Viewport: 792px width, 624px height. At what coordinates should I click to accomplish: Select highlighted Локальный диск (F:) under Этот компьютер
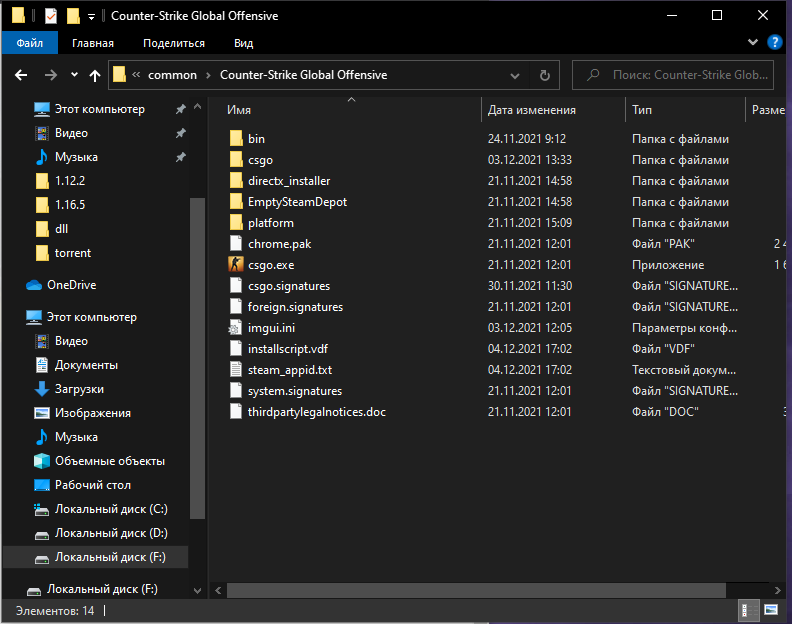tap(95, 557)
